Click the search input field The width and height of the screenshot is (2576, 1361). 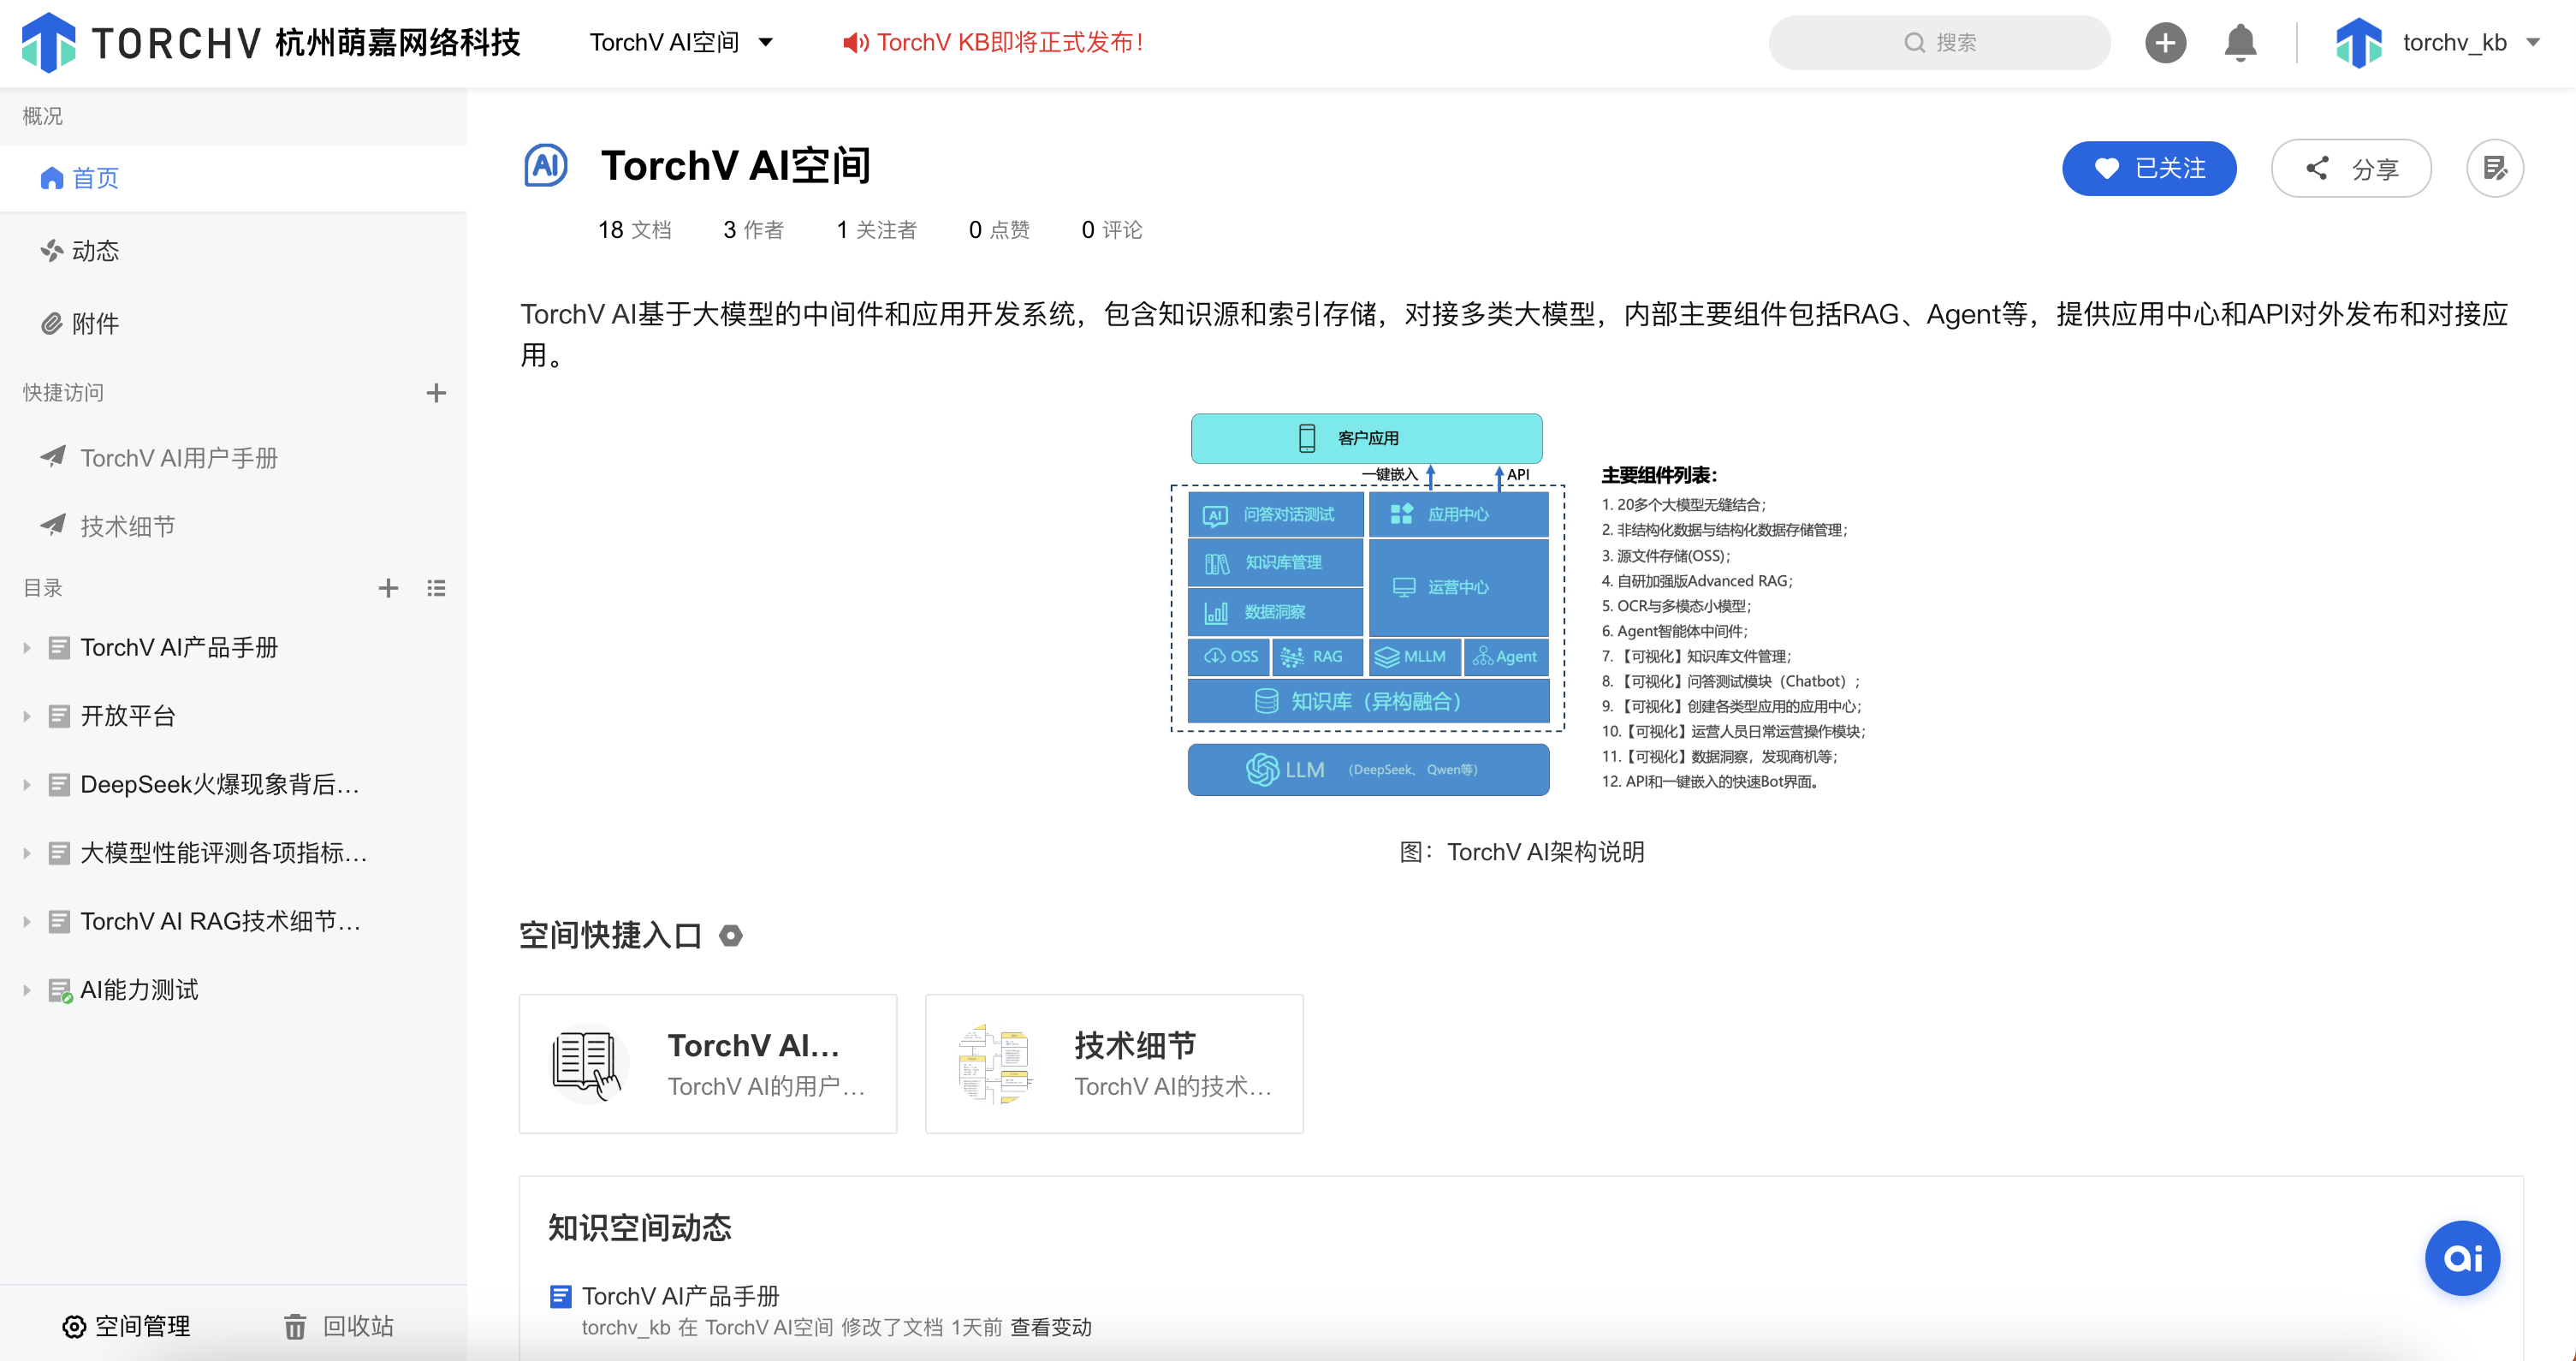click(1939, 42)
